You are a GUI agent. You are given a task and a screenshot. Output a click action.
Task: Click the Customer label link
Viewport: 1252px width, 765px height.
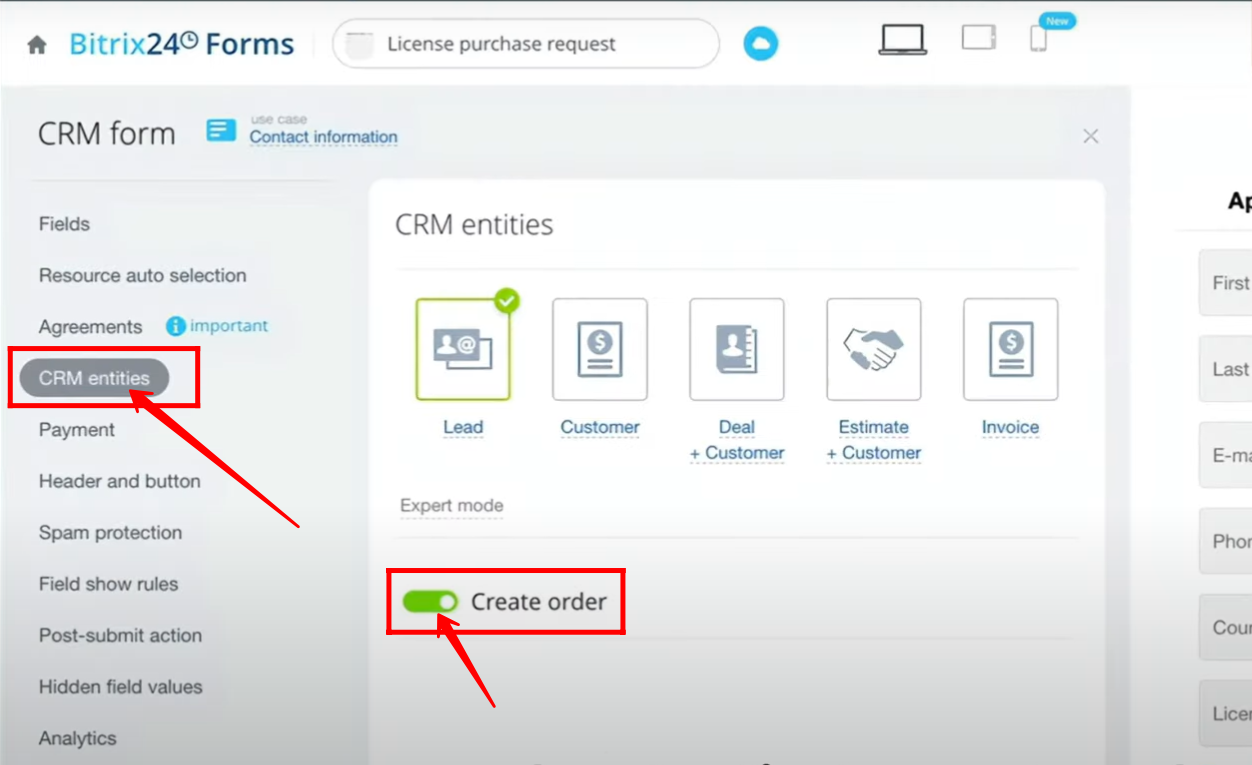click(600, 427)
